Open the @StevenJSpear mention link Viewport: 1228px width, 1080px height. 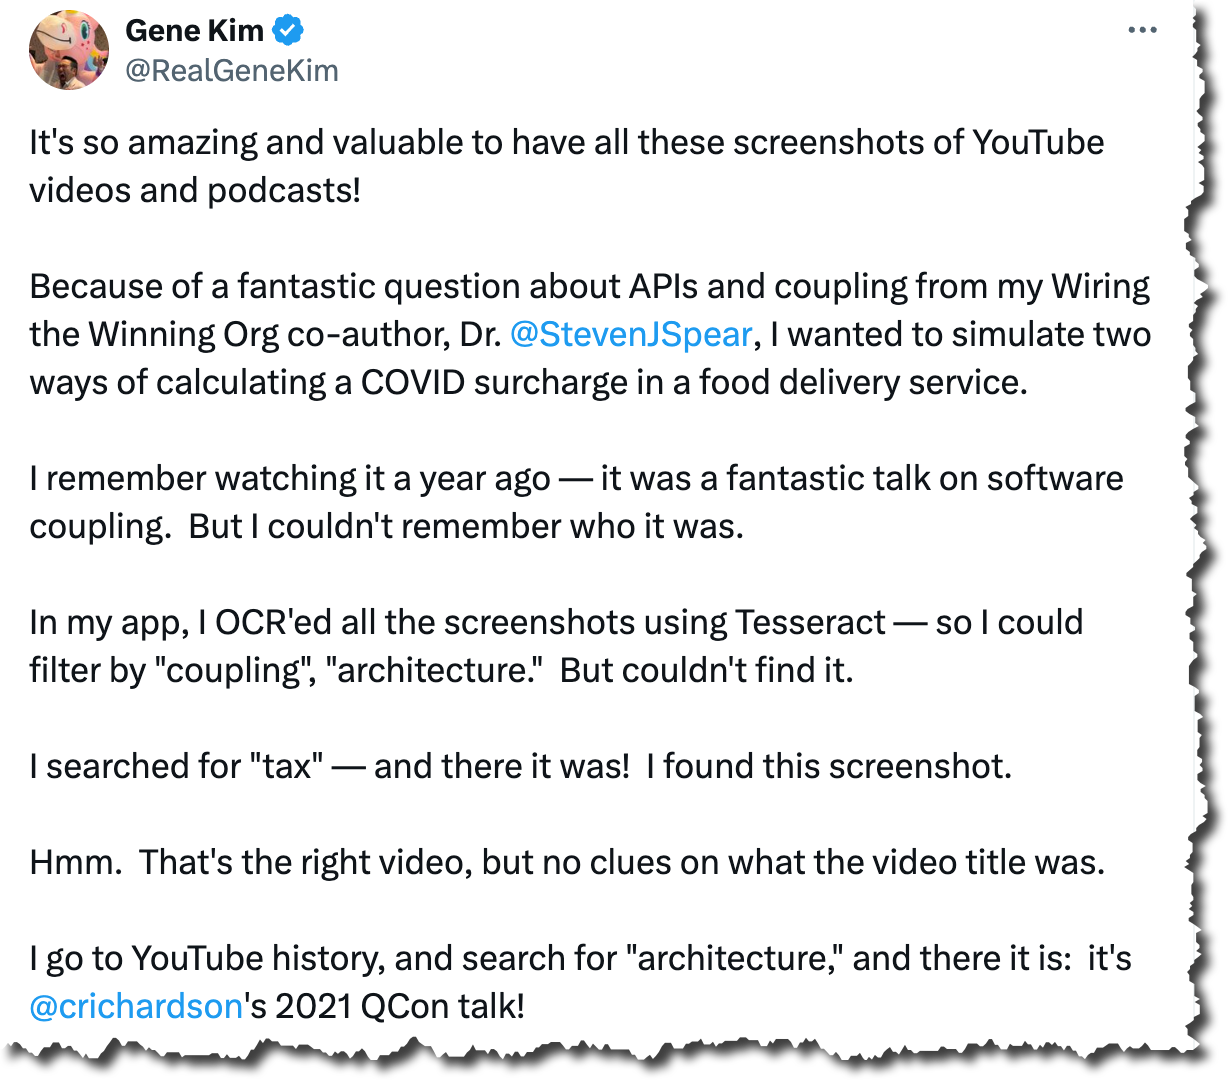coord(631,334)
